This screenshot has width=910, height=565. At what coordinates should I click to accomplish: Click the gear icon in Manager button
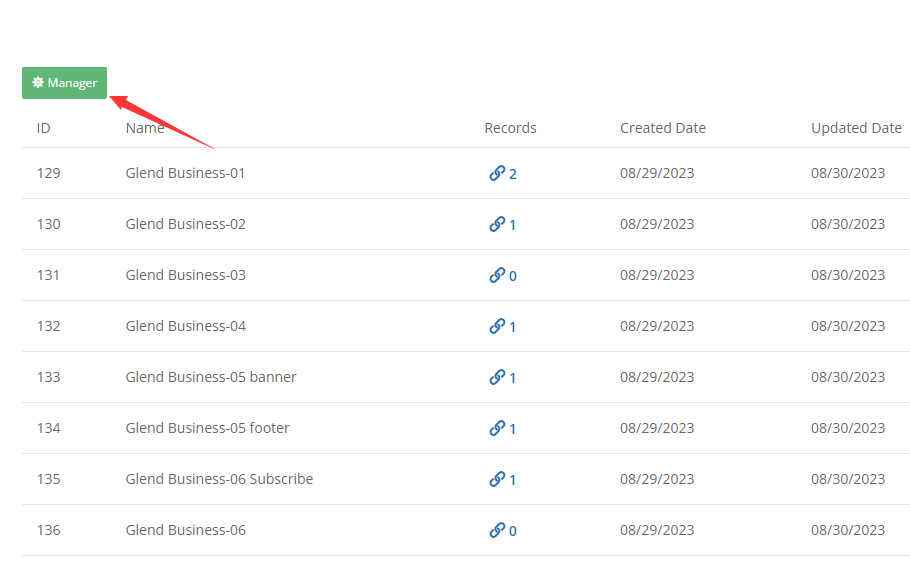(38, 82)
